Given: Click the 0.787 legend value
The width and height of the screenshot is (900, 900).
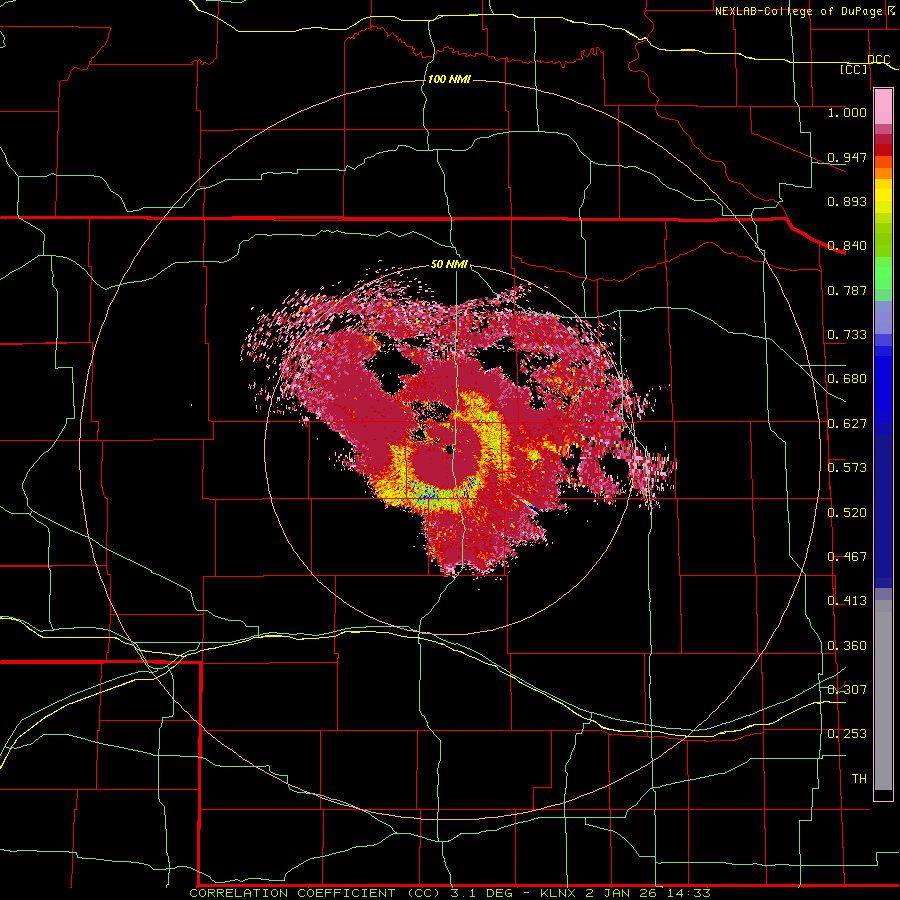Looking at the screenshot, I should click(x=847, y=290).
